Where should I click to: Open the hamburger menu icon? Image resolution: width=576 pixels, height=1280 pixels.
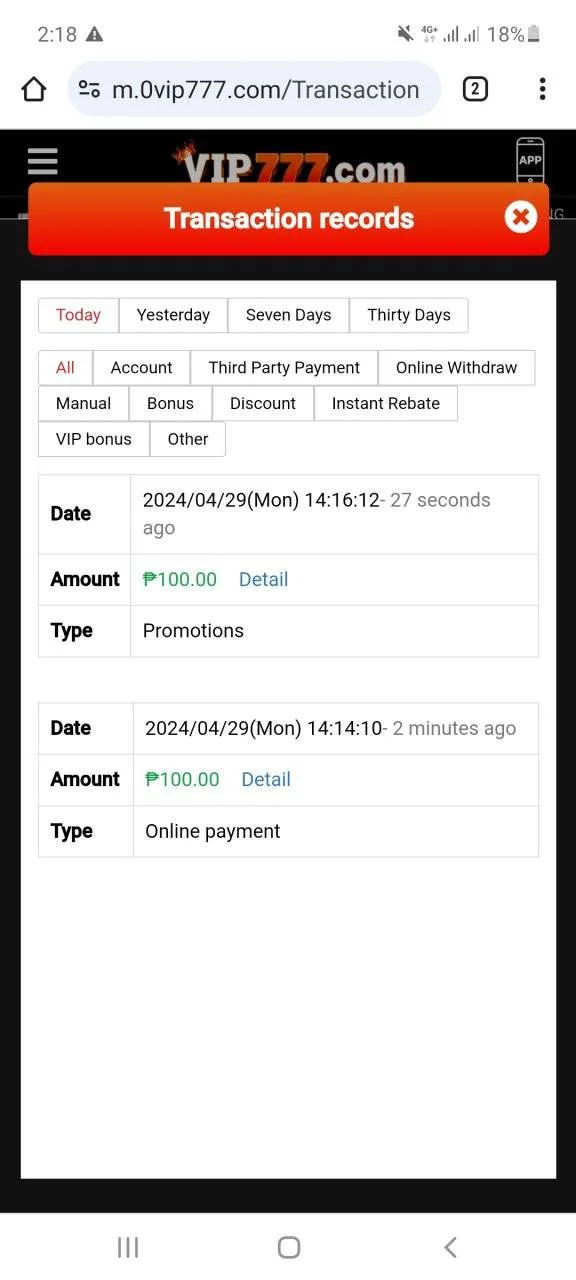(43, 161)
